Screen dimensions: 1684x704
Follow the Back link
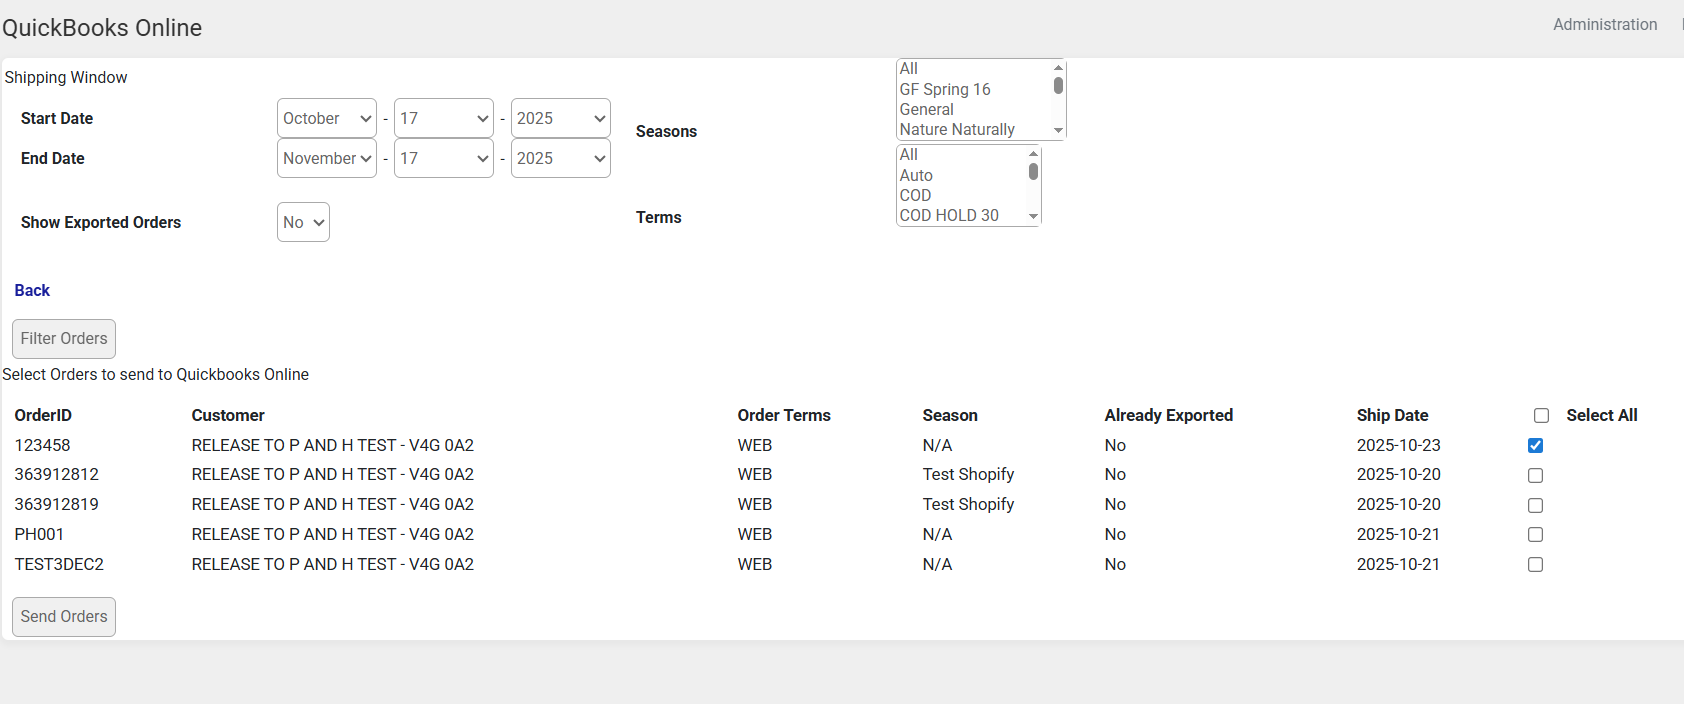32,290
